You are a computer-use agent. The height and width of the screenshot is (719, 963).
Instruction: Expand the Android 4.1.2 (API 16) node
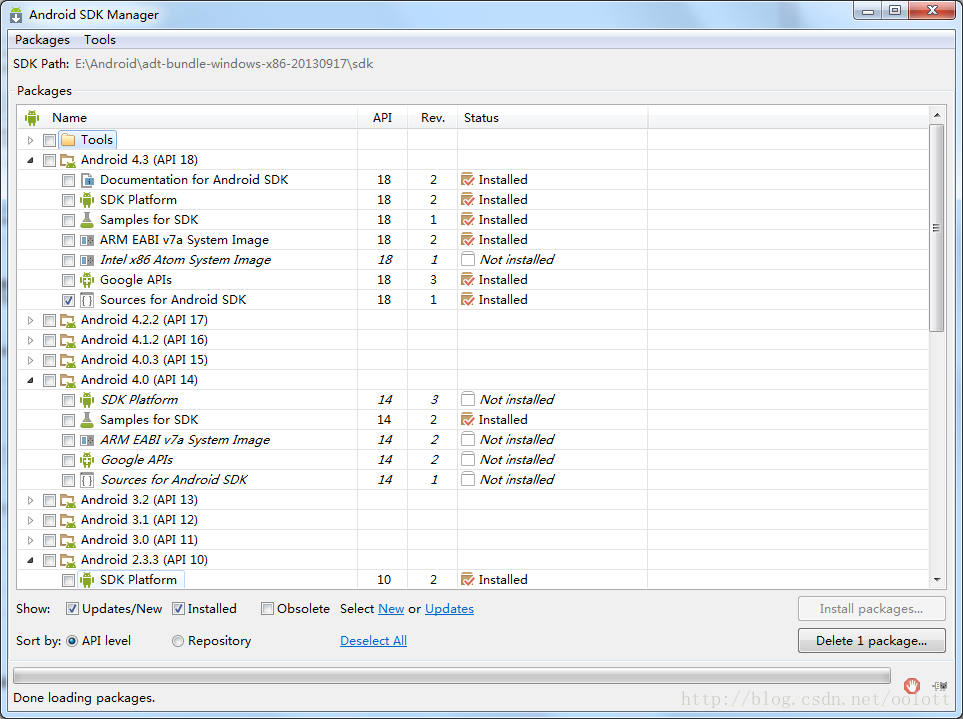pyautogui.click(x=30, y=340)
